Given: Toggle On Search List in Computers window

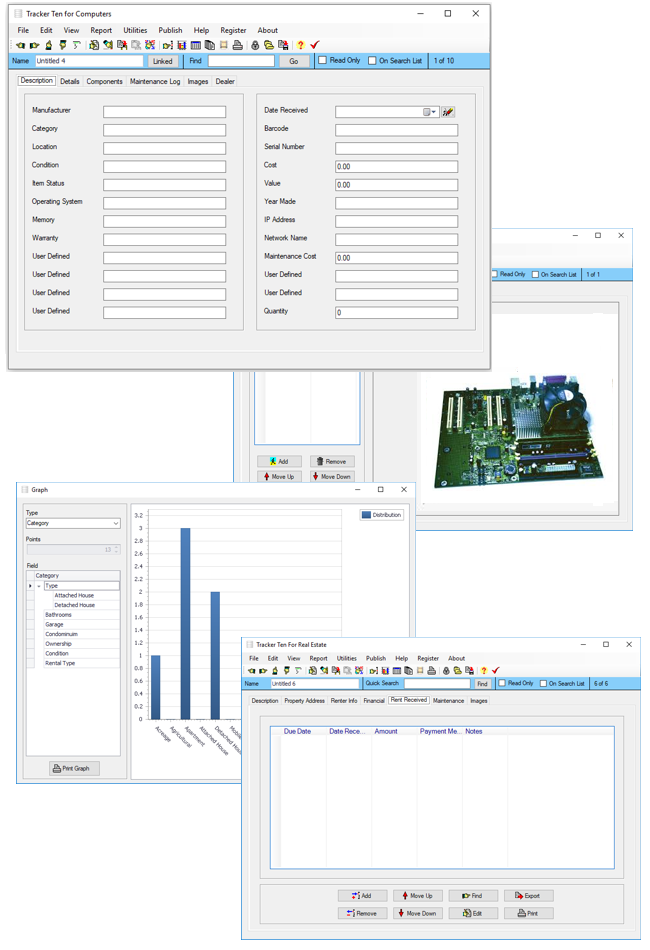Looking at the screenshot, I should tap(373, 61).
